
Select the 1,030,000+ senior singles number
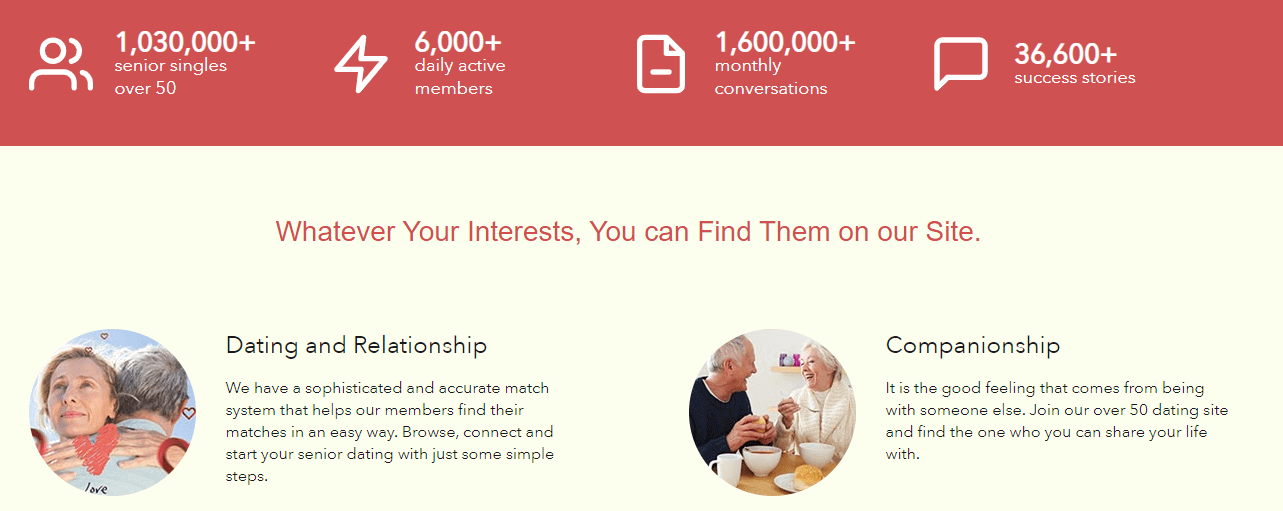click(x=185, y=42)
